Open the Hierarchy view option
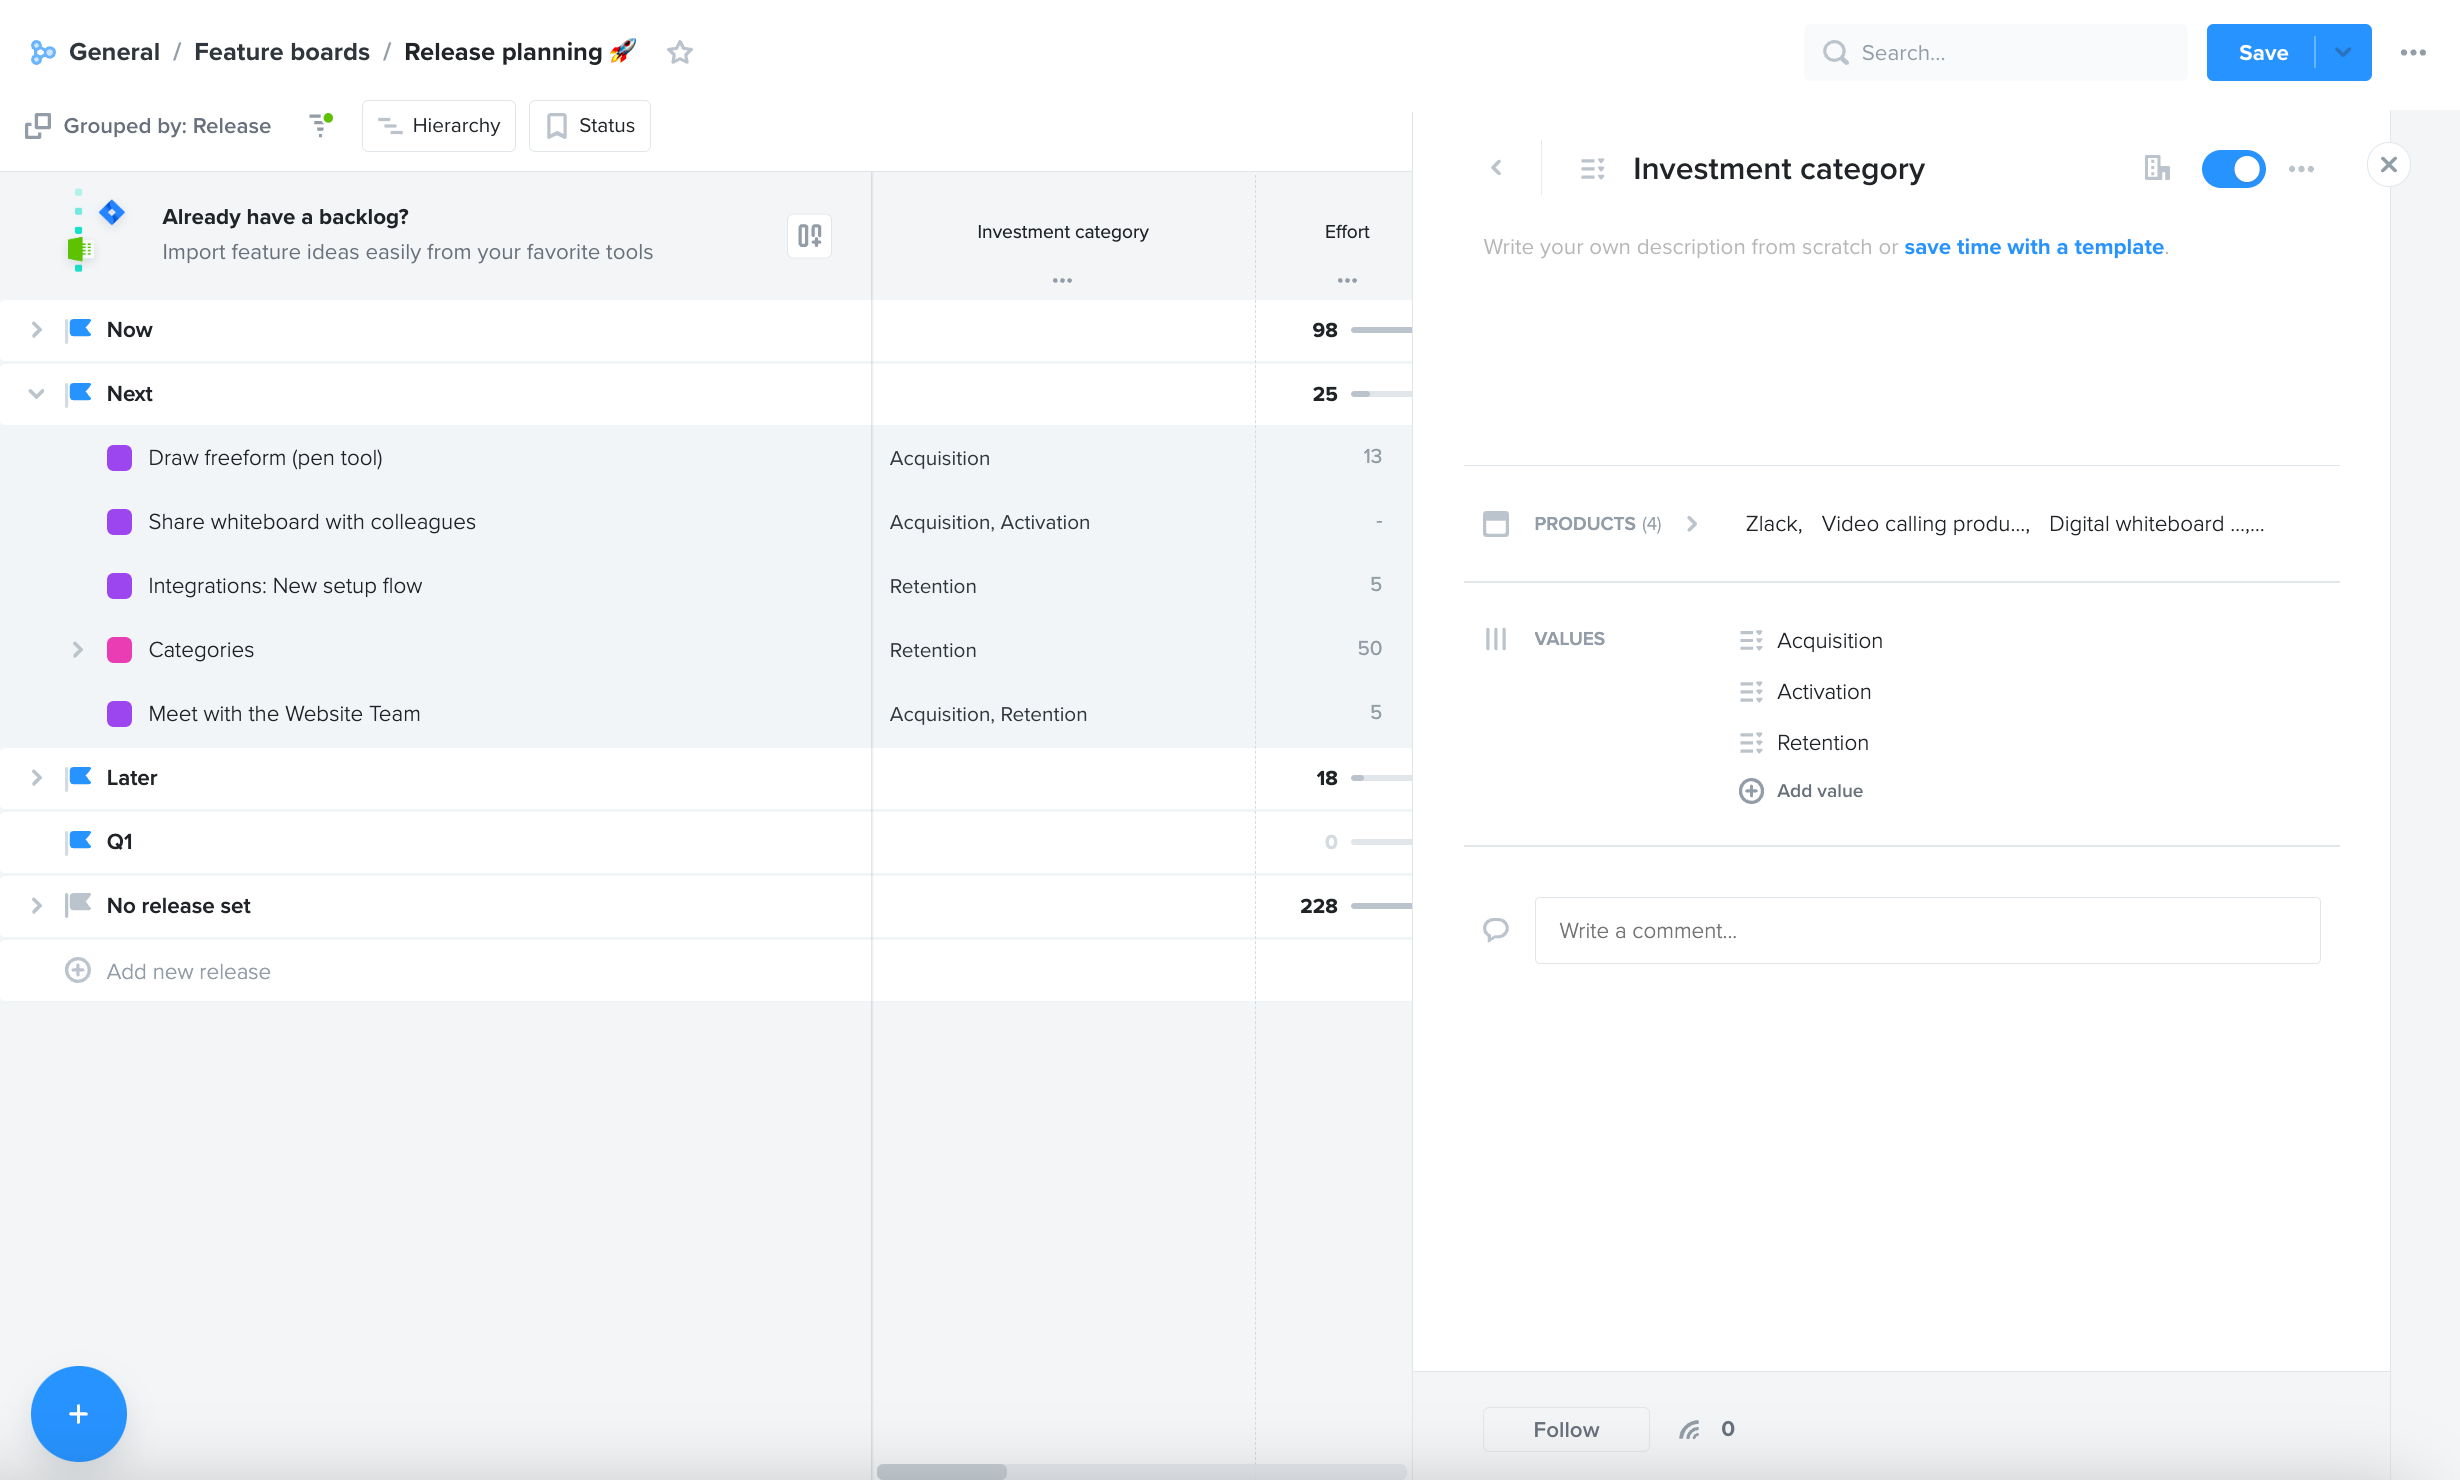2460x1480 pixels. (x=438, y=125)
